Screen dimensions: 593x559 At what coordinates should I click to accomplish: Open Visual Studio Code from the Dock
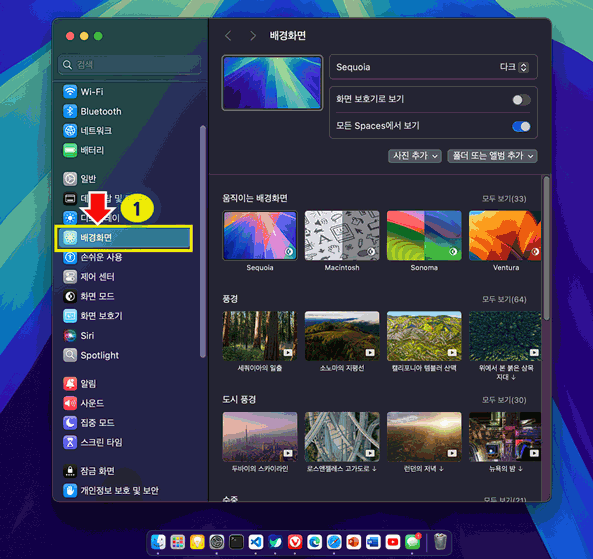(256, 542)
